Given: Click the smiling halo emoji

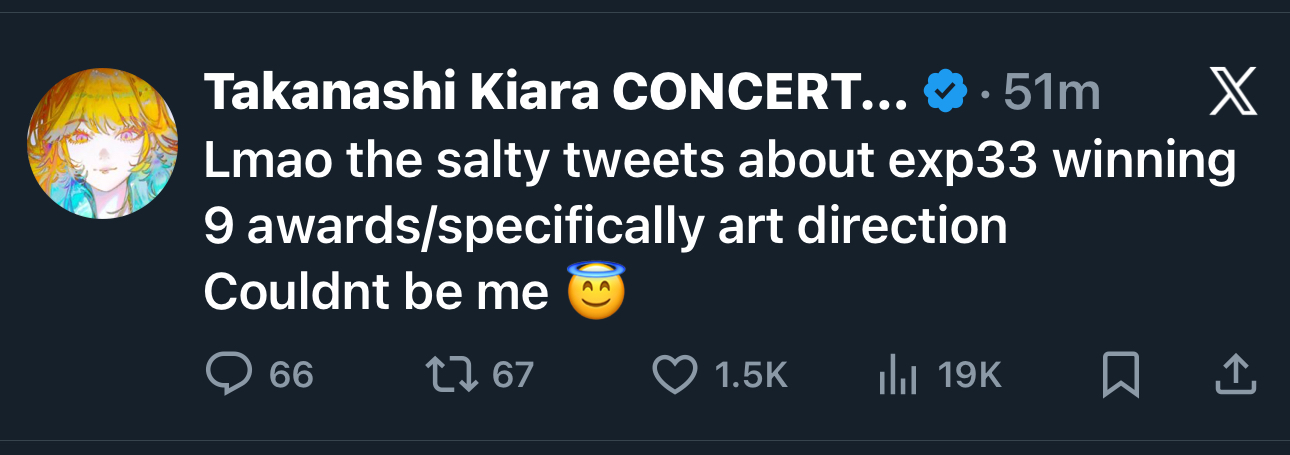Looking at the screenshot, I should [596, 291].
